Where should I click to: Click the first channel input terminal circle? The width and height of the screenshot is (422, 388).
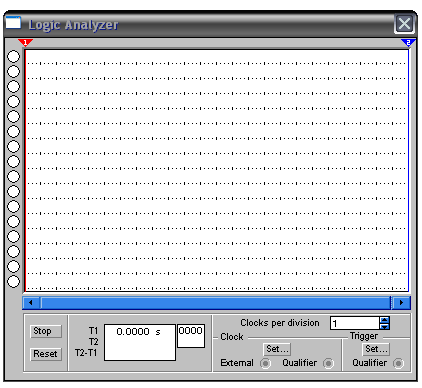[13, 56]
